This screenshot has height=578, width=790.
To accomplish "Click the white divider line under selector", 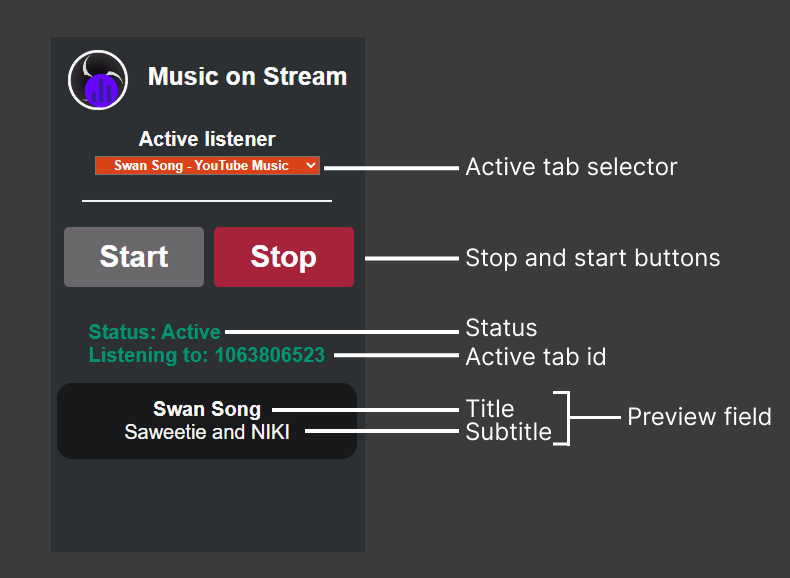I will click(207, 201).
